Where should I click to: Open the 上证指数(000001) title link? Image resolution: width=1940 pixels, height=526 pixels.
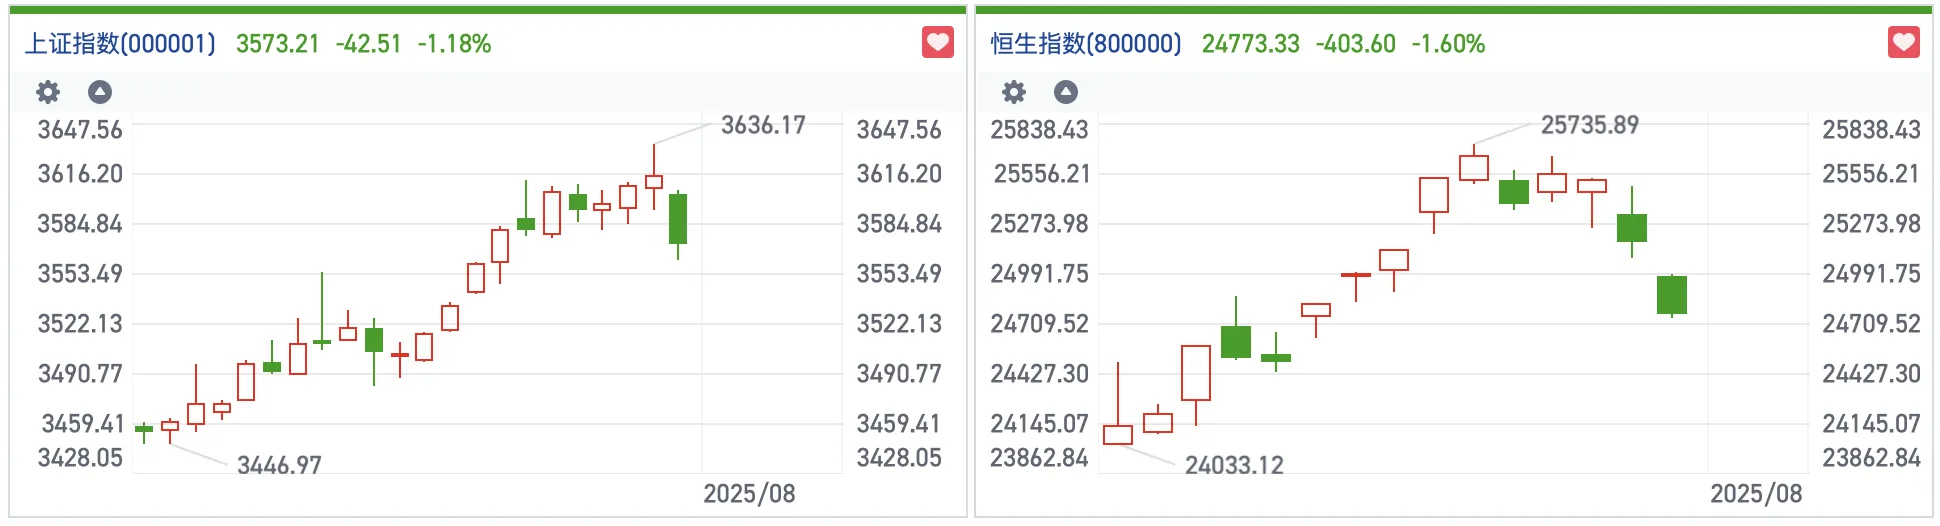click(x=120, y=44)
